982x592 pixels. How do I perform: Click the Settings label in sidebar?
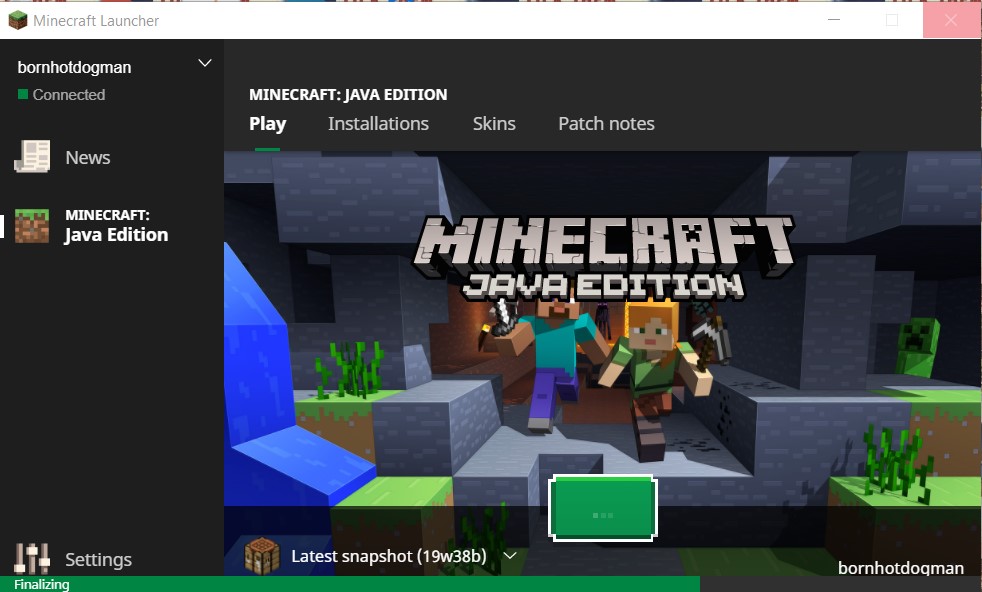98,559
